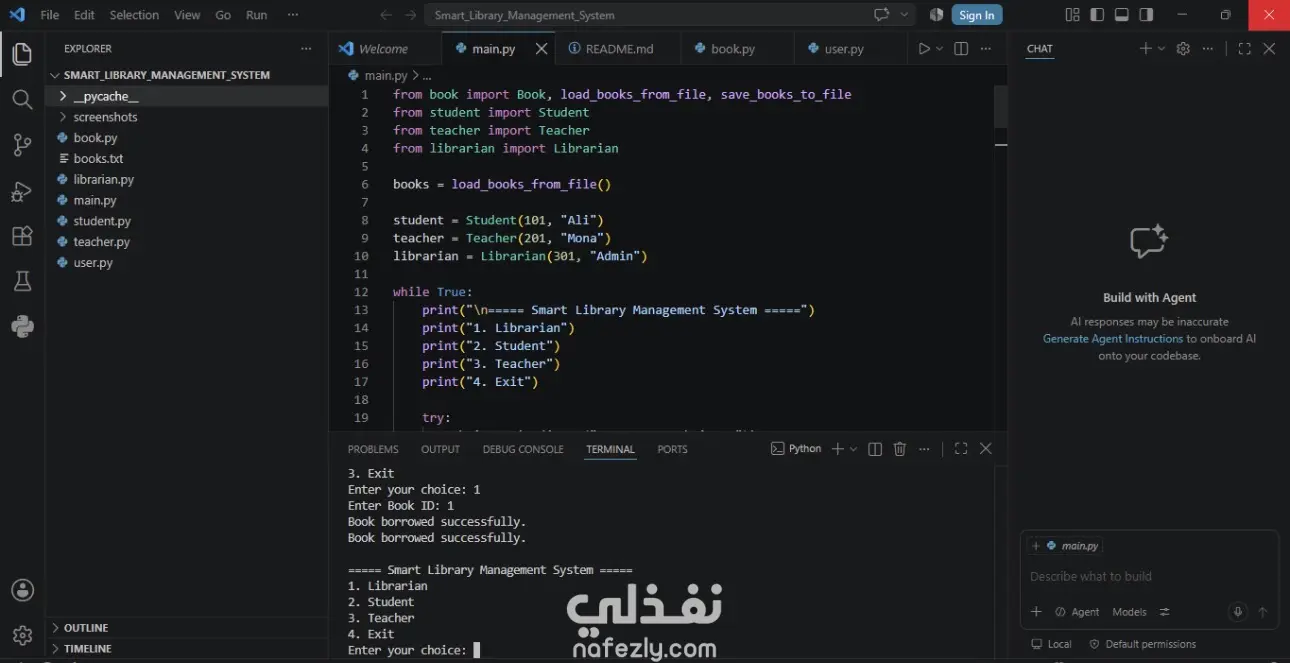Open the Selection menu

(x=134, y=15)
